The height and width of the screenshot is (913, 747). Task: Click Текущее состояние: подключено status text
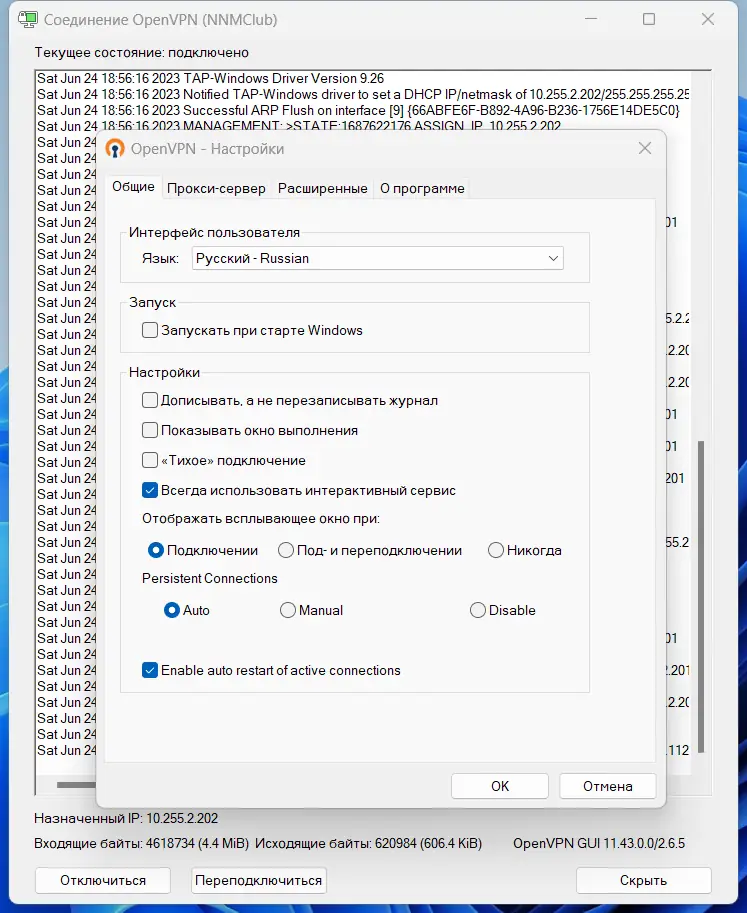tap(141, 52)
